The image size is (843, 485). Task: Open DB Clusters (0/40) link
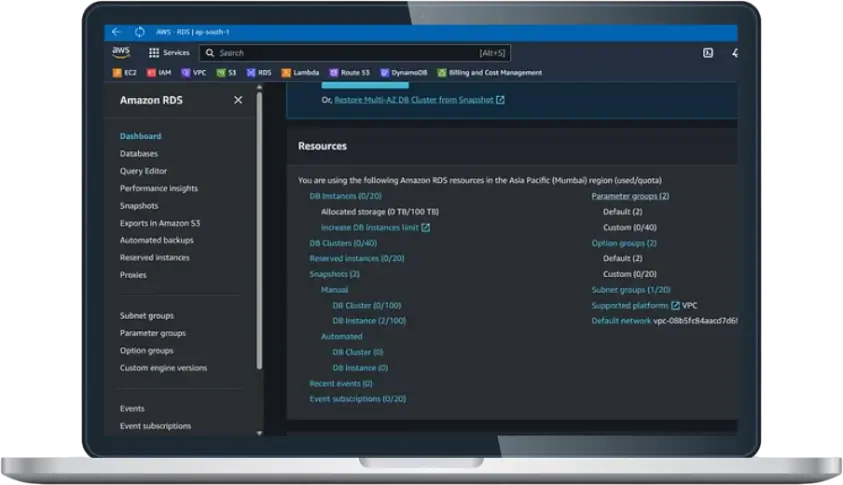pyautogui.click(x=343, y=243)
